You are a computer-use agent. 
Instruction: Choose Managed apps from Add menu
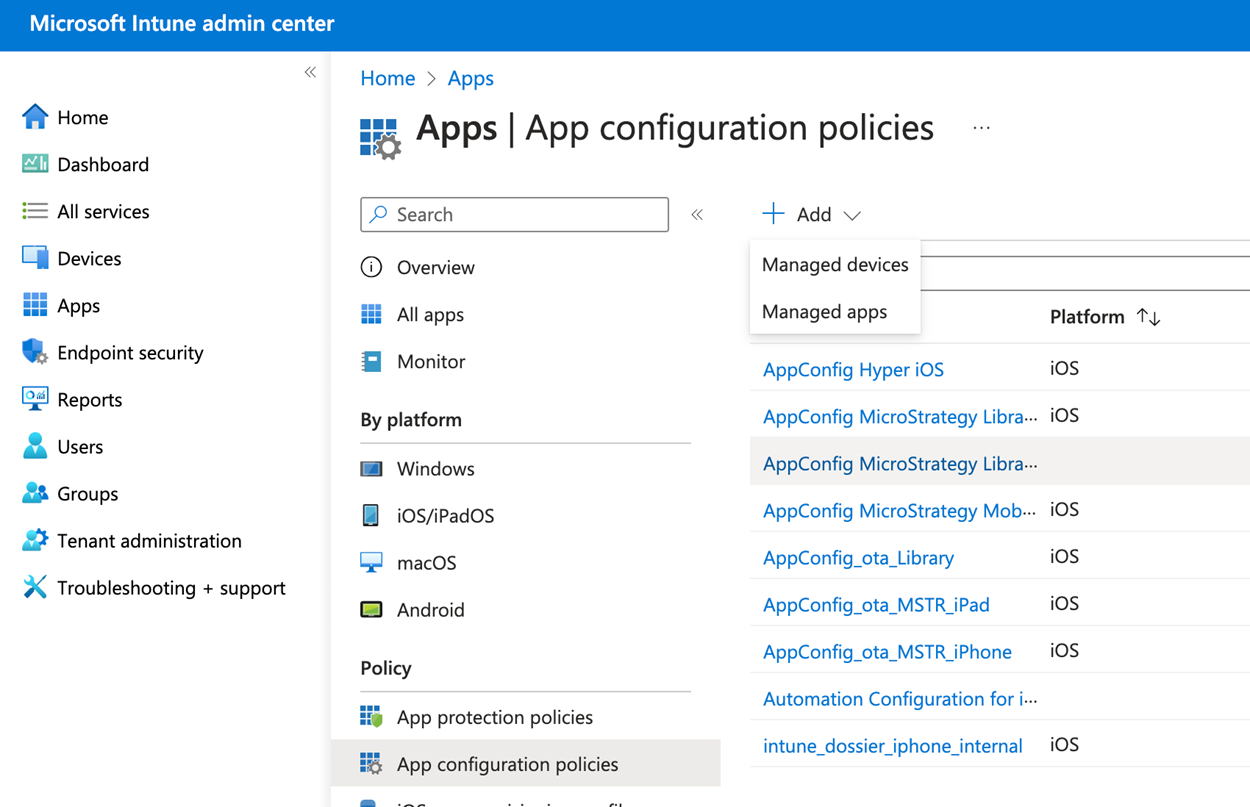pos(824,312)
